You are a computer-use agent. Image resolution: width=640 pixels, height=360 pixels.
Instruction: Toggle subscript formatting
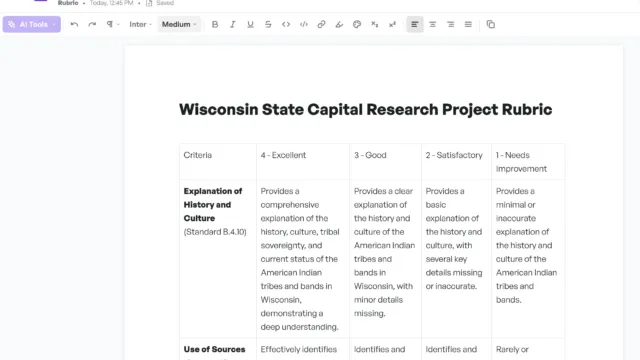375,24
